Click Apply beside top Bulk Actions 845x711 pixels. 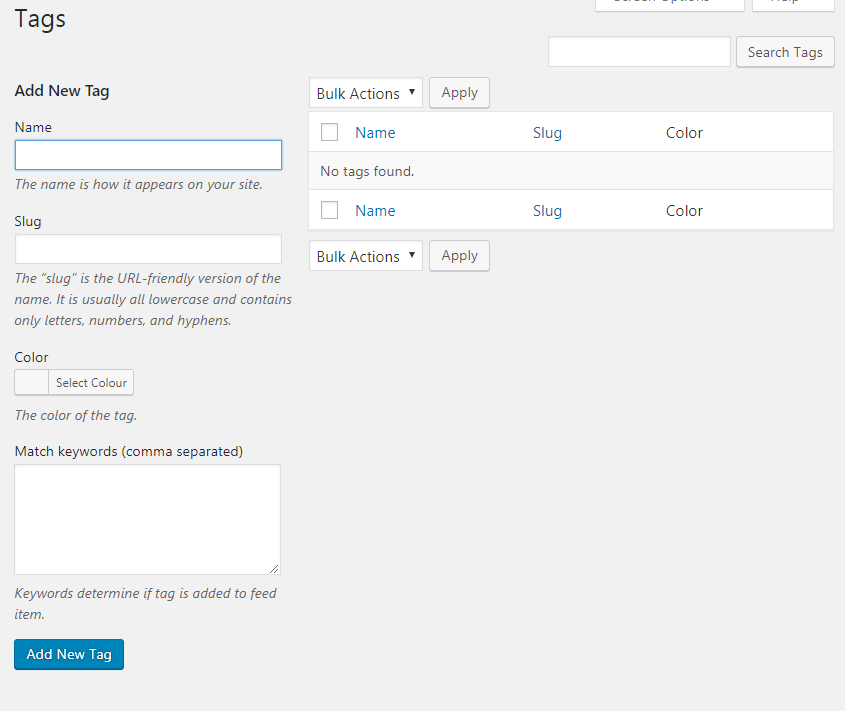[x=459, y=93]
